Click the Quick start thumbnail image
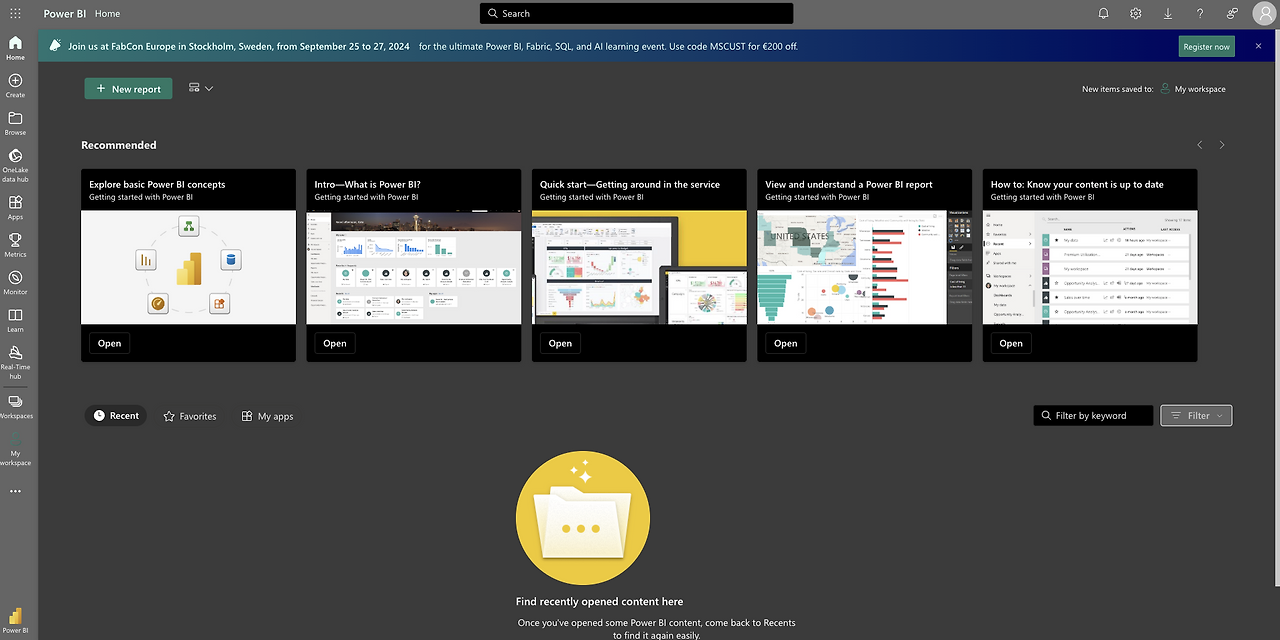 coord(639,267)
